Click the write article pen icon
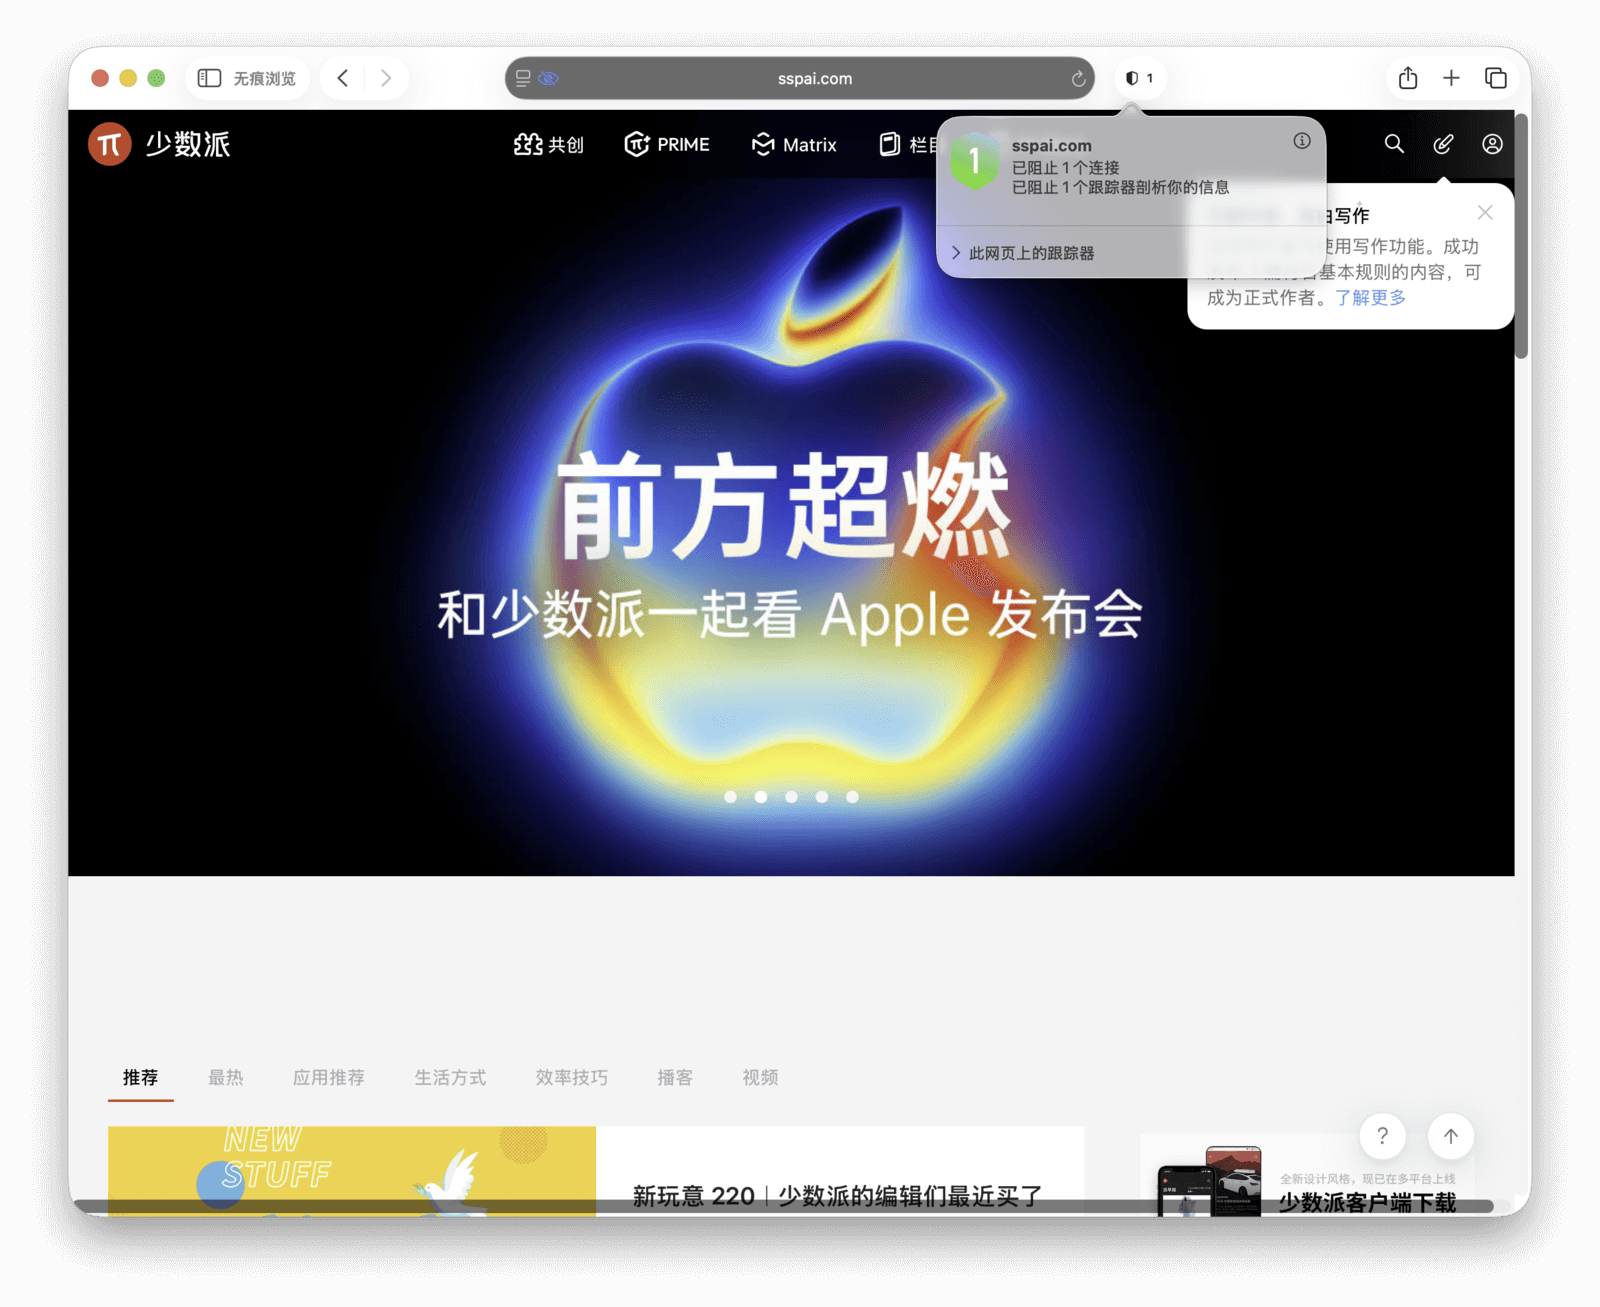1600x1307 pixels. pyautogui.click(x=1443, y=144)
